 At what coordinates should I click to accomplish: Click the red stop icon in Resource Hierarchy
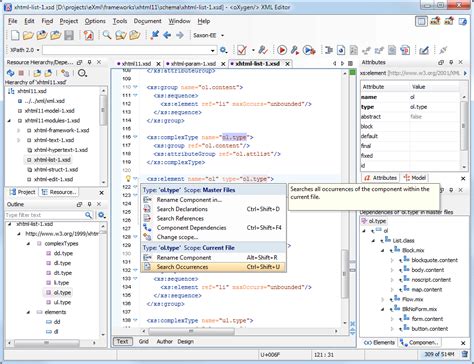[21, 73]
